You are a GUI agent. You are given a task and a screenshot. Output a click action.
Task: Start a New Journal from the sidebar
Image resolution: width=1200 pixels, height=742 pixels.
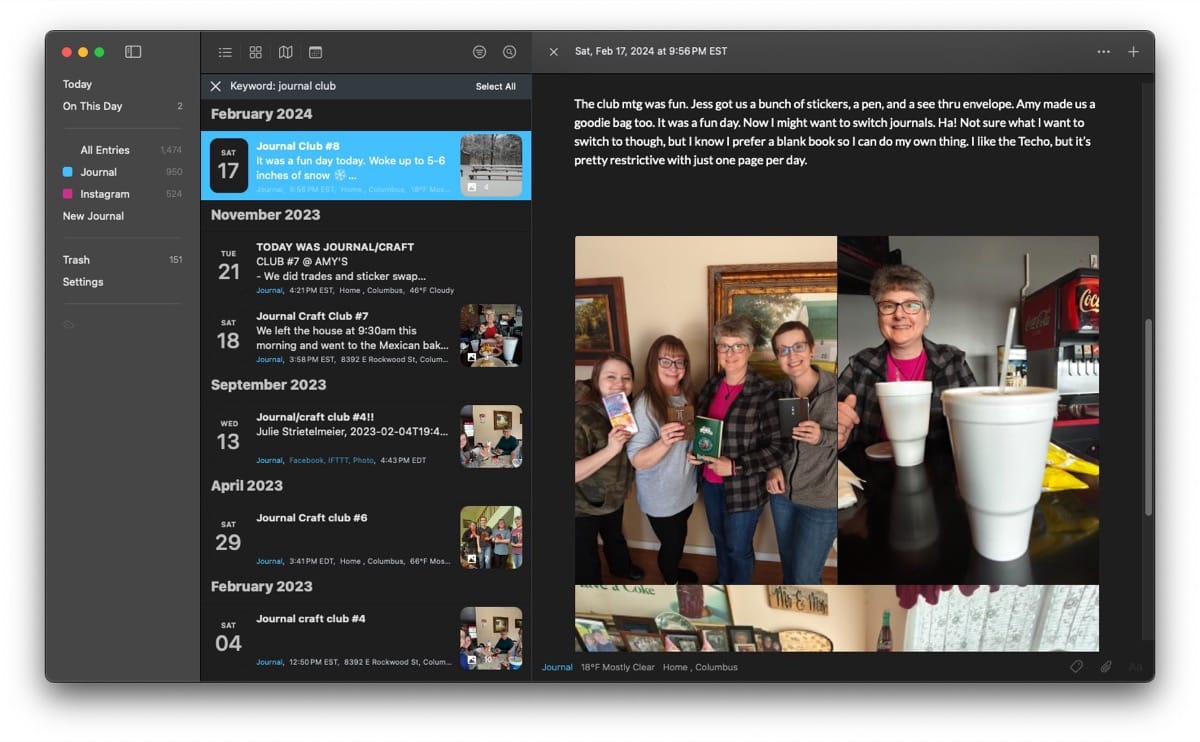(x=92, y=215)
